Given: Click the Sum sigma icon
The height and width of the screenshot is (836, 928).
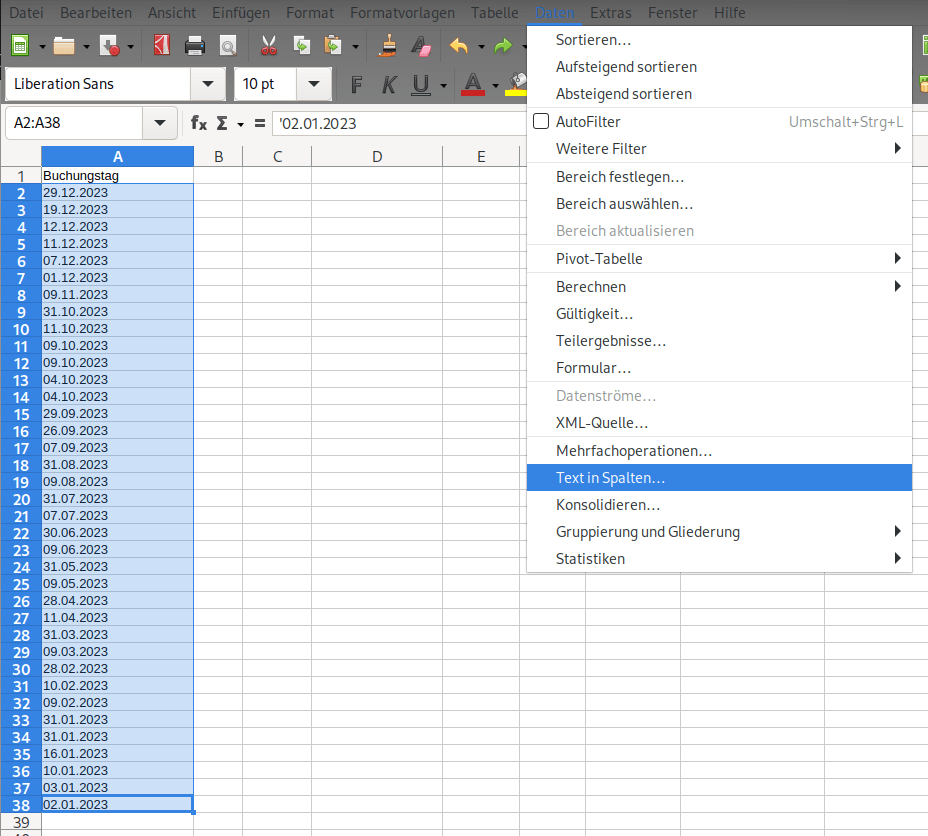Looking at the screenshot, I should click(x=222, y=123).
